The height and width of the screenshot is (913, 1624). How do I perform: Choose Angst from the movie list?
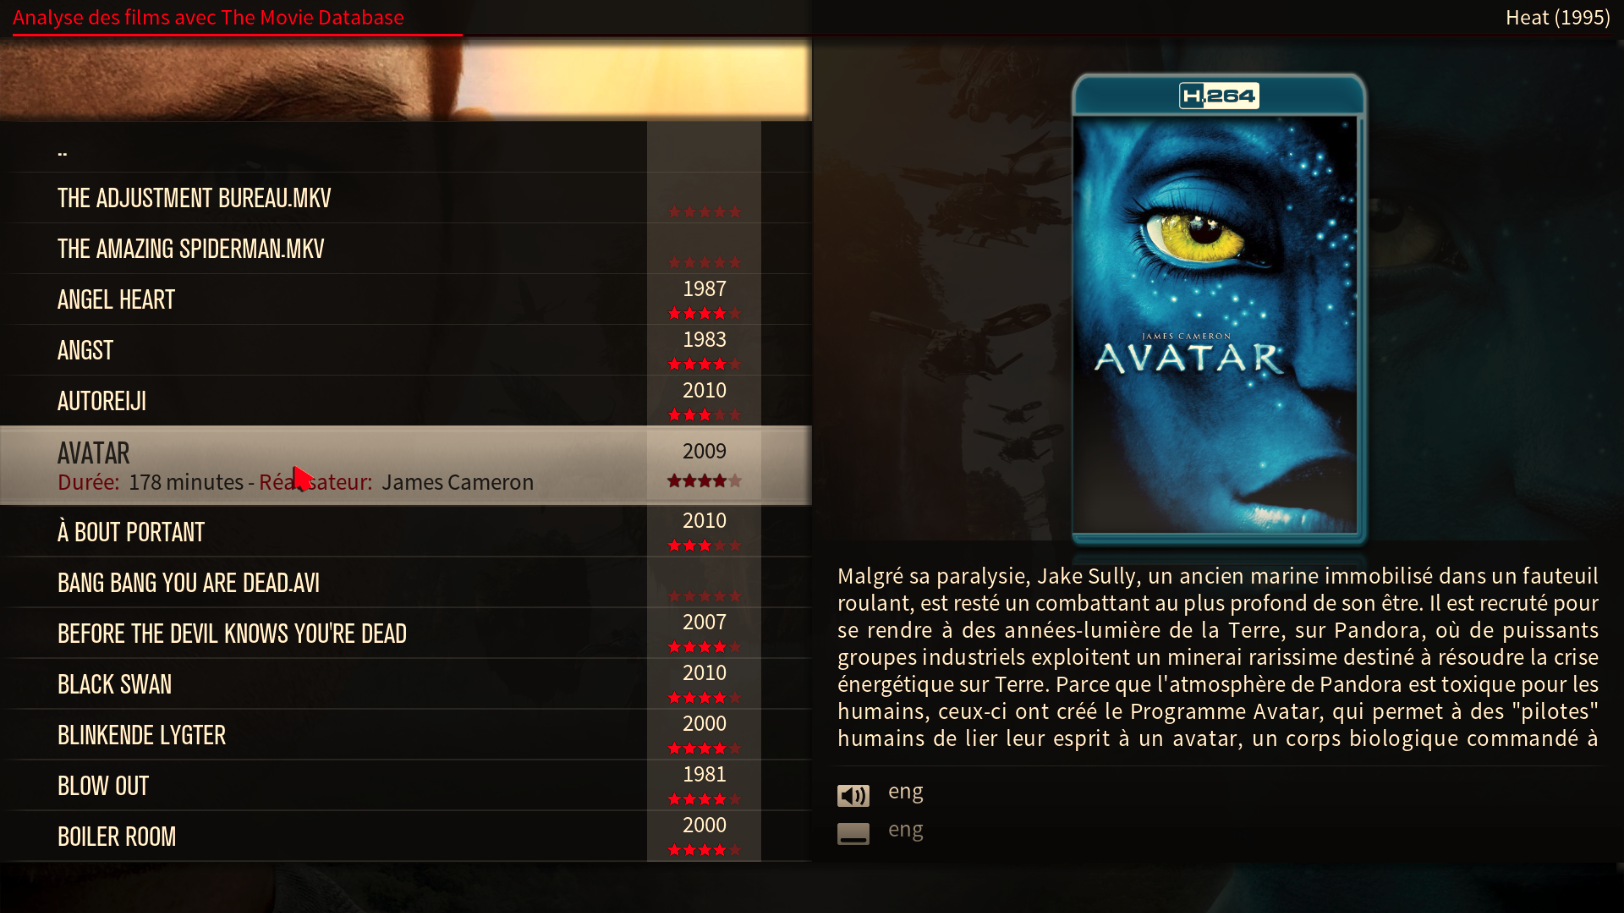coord(405,350)
